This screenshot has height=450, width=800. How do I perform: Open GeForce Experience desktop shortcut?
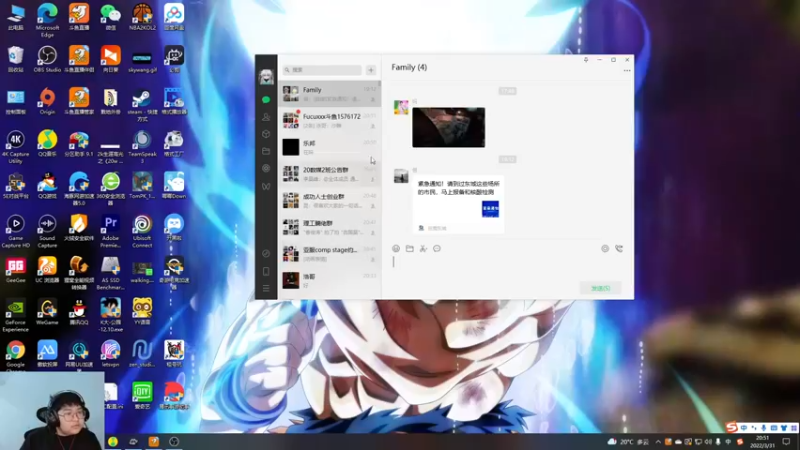pos(15,315)
